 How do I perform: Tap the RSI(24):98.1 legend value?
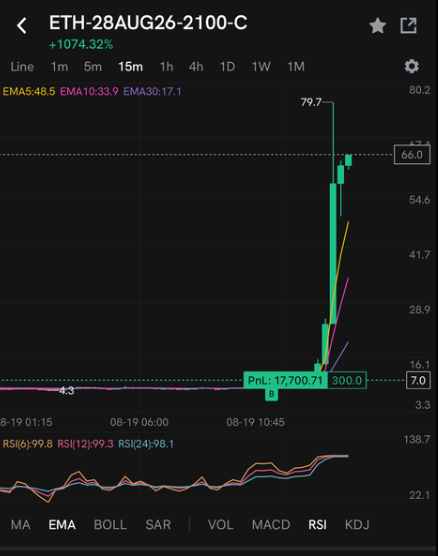[146, 444]
